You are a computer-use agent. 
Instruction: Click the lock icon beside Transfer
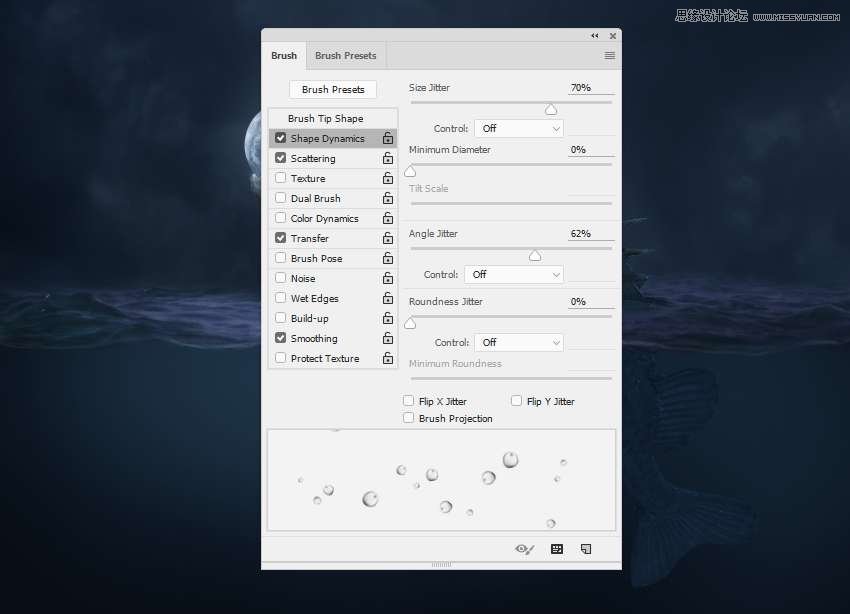coord(387,239)
